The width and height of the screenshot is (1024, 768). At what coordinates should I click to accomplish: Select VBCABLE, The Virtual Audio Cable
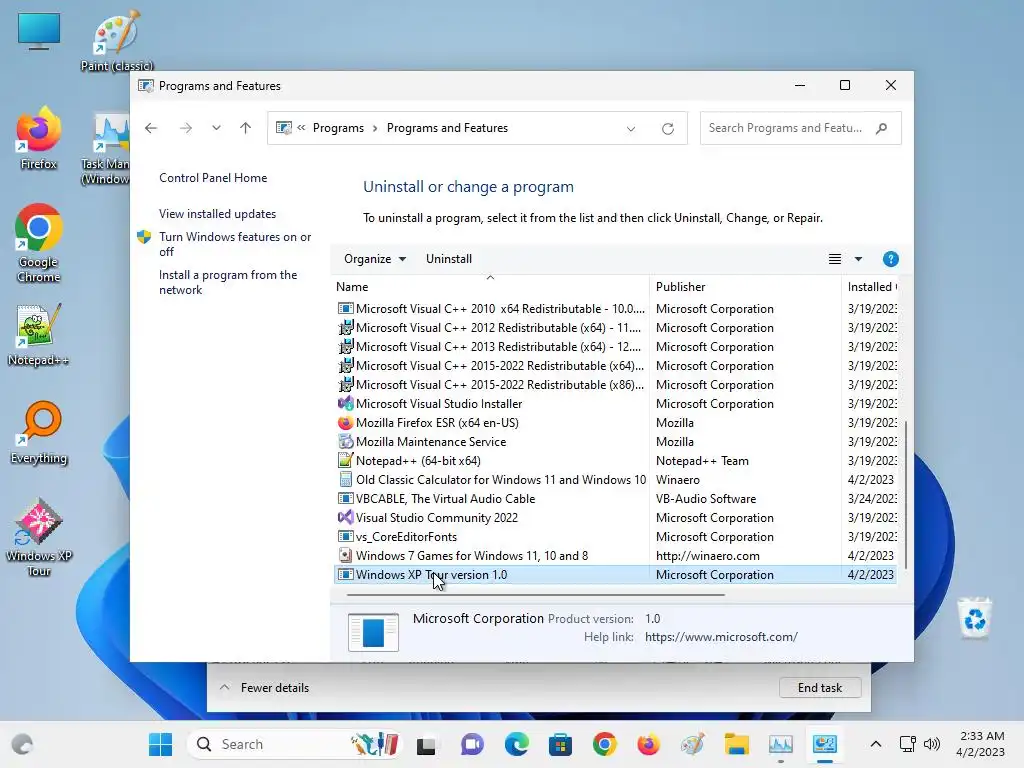[x=616, y=499]
